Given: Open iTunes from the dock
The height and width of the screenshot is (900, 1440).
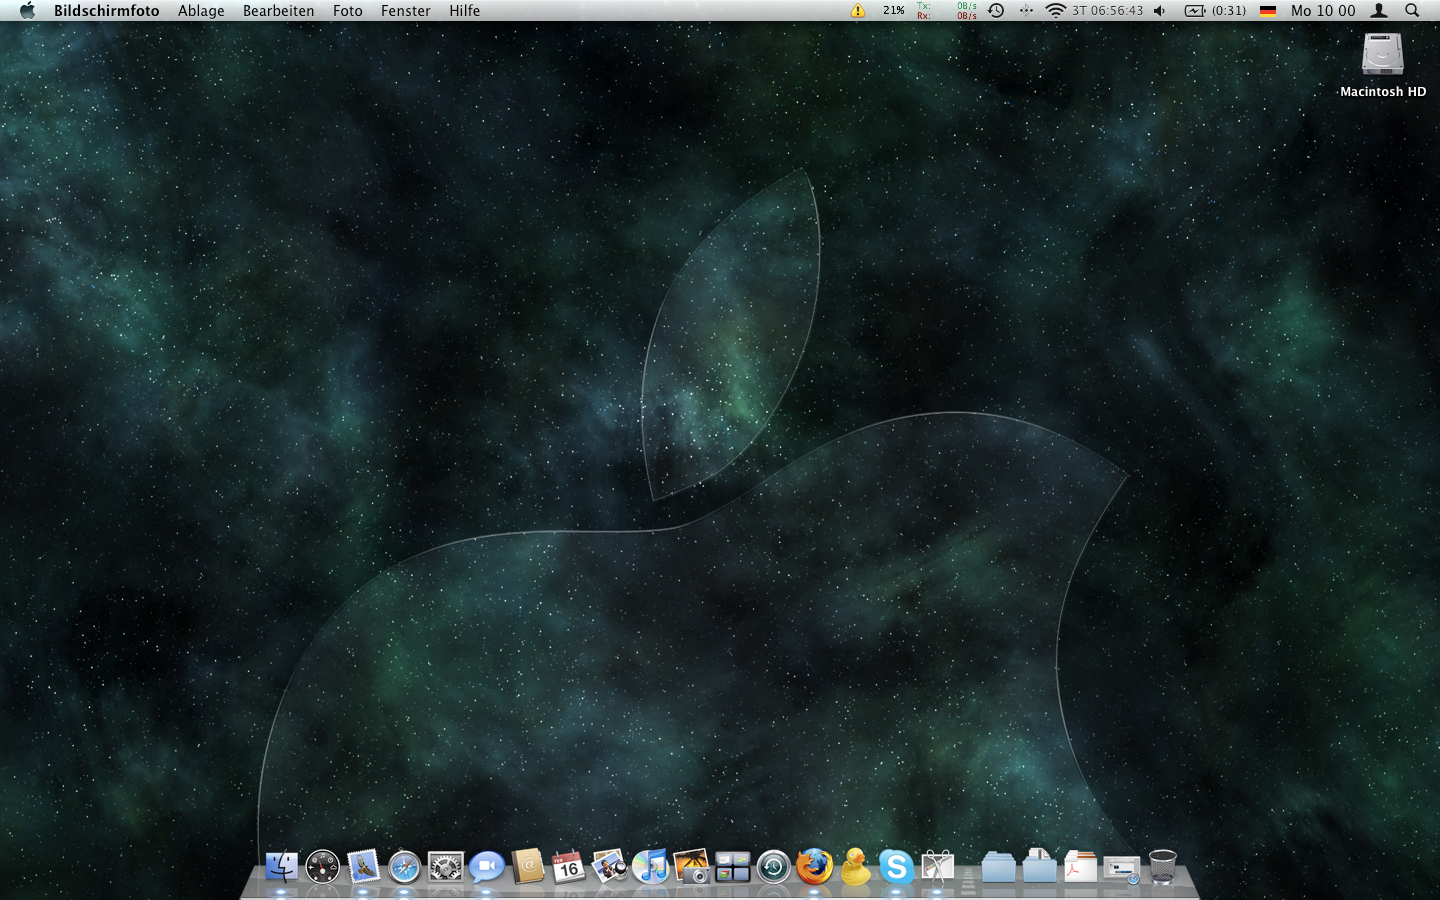Looking at the screenshot, I should click(x=650, y=867).
